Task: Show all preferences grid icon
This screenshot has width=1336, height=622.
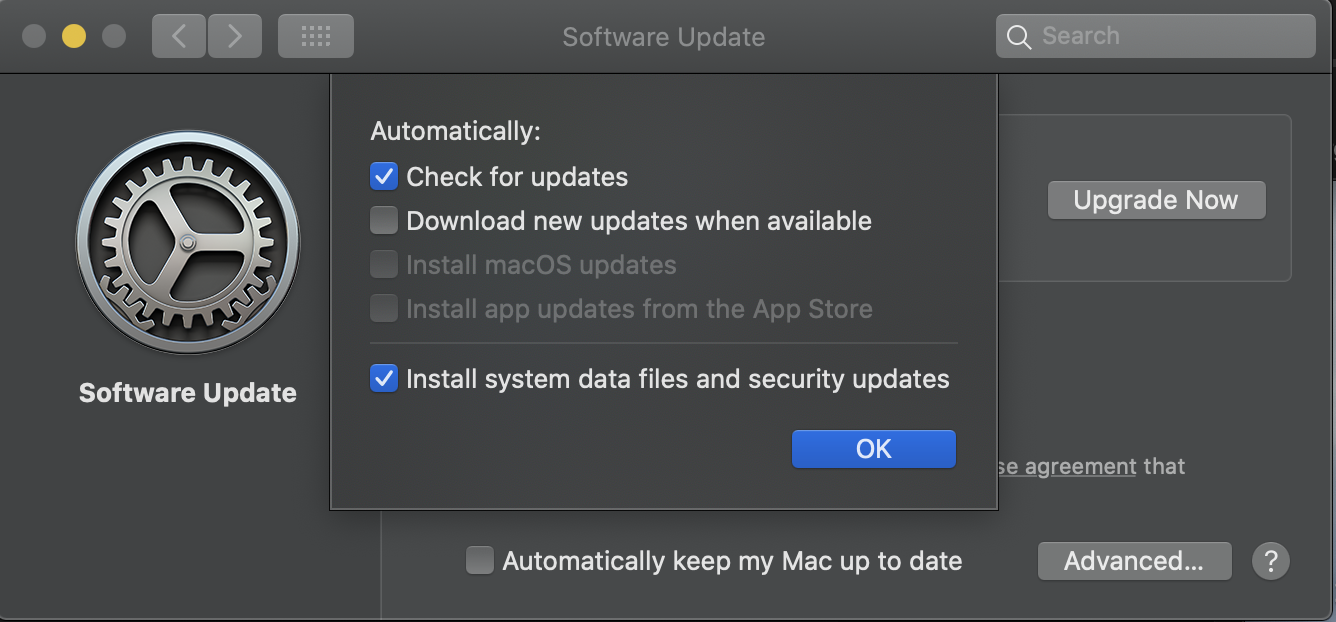Action: [316, 36]
